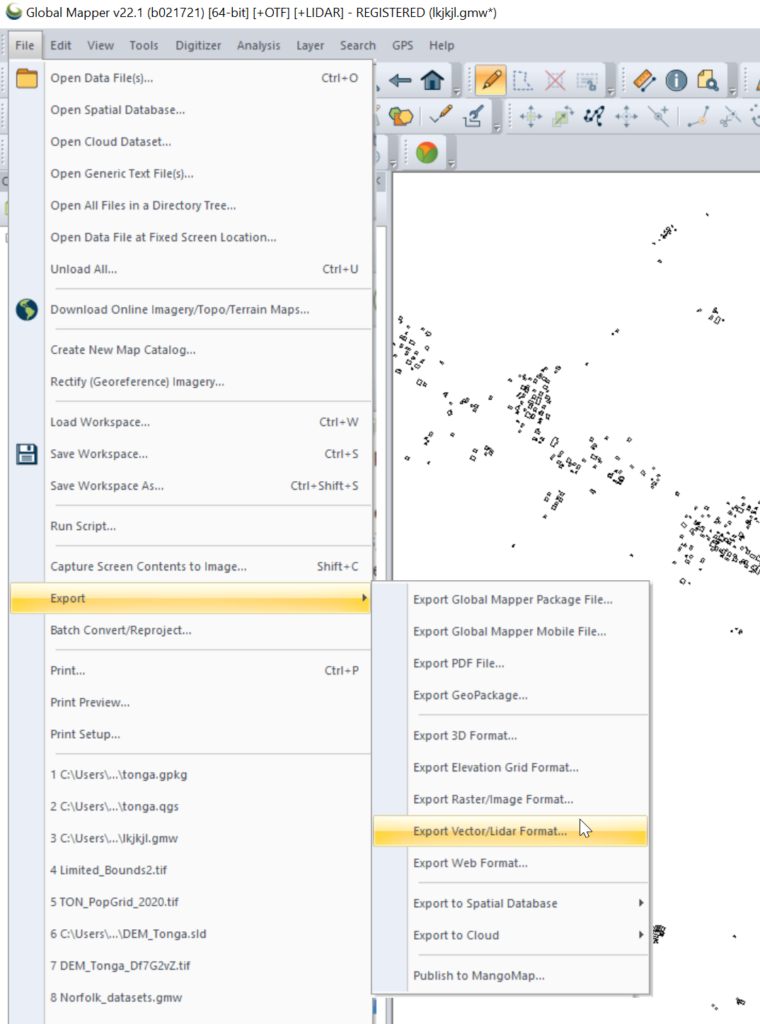Open the Search menu
The width and height of the screenshot is (760, 1024).
point(358,45)
